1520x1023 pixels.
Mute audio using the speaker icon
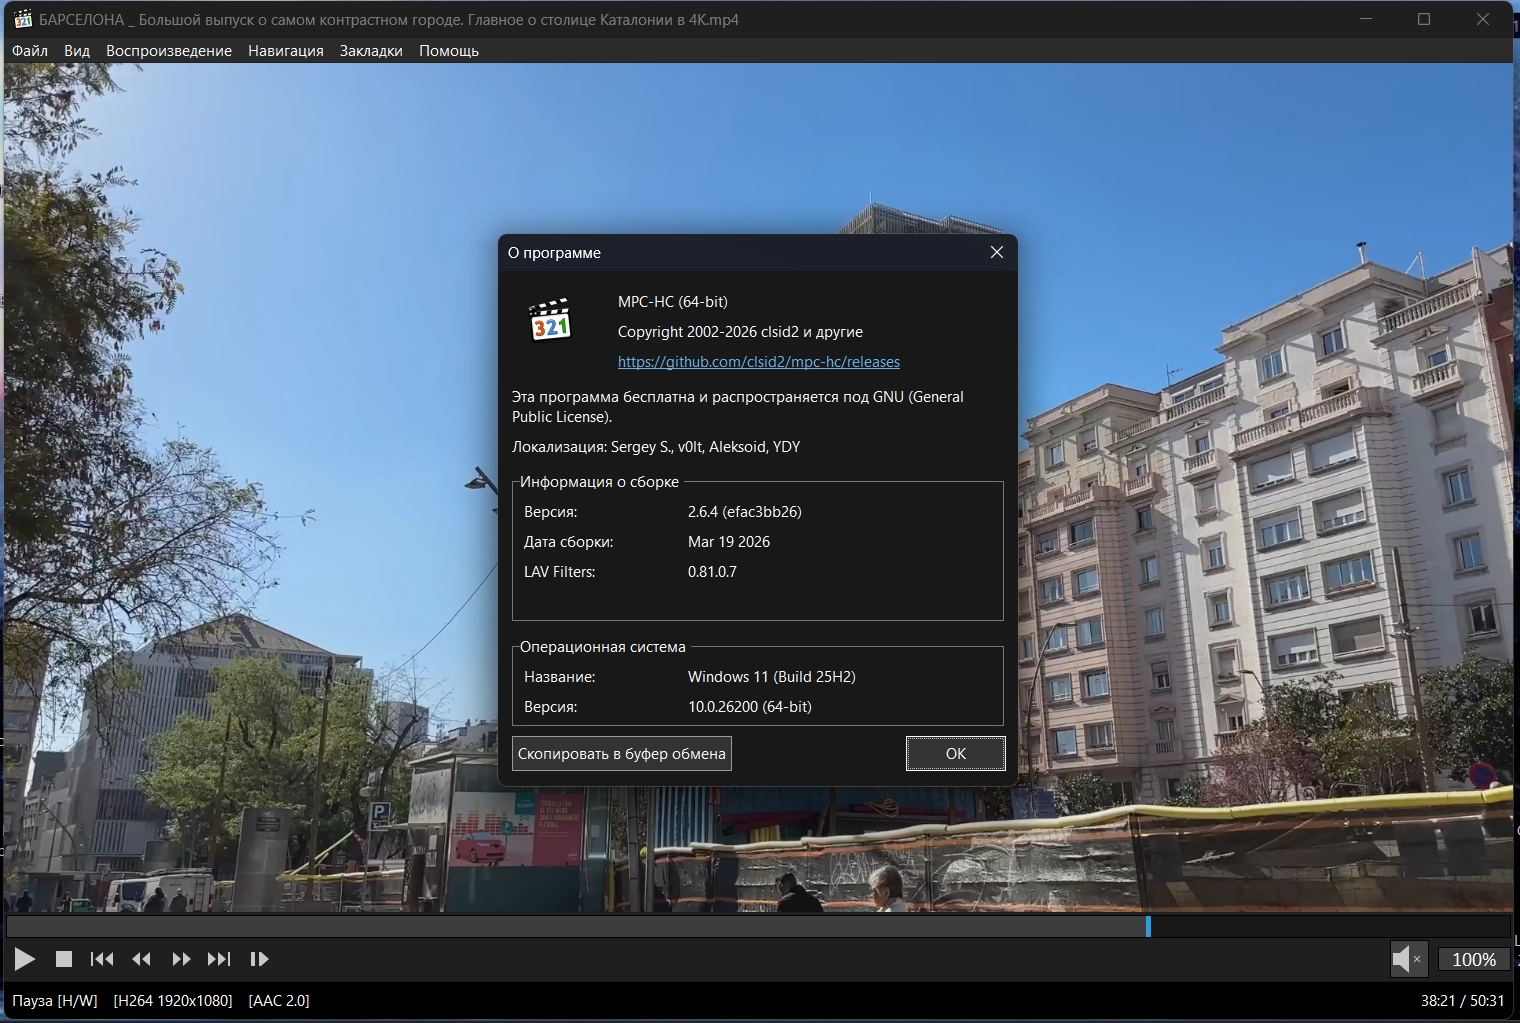click(x=1406, y=959)
